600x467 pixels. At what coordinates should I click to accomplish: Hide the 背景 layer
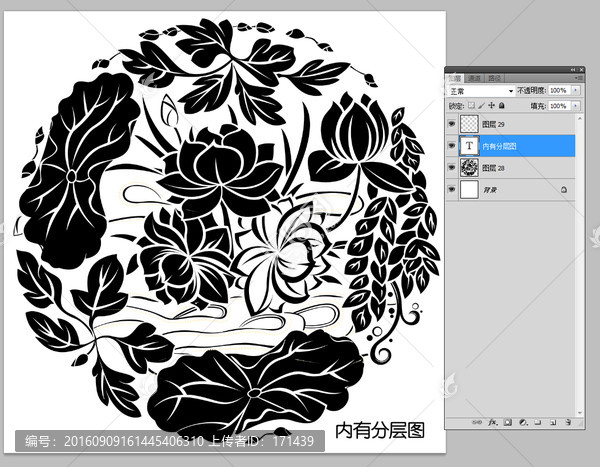pyautogui.click(x=452, y=189)
